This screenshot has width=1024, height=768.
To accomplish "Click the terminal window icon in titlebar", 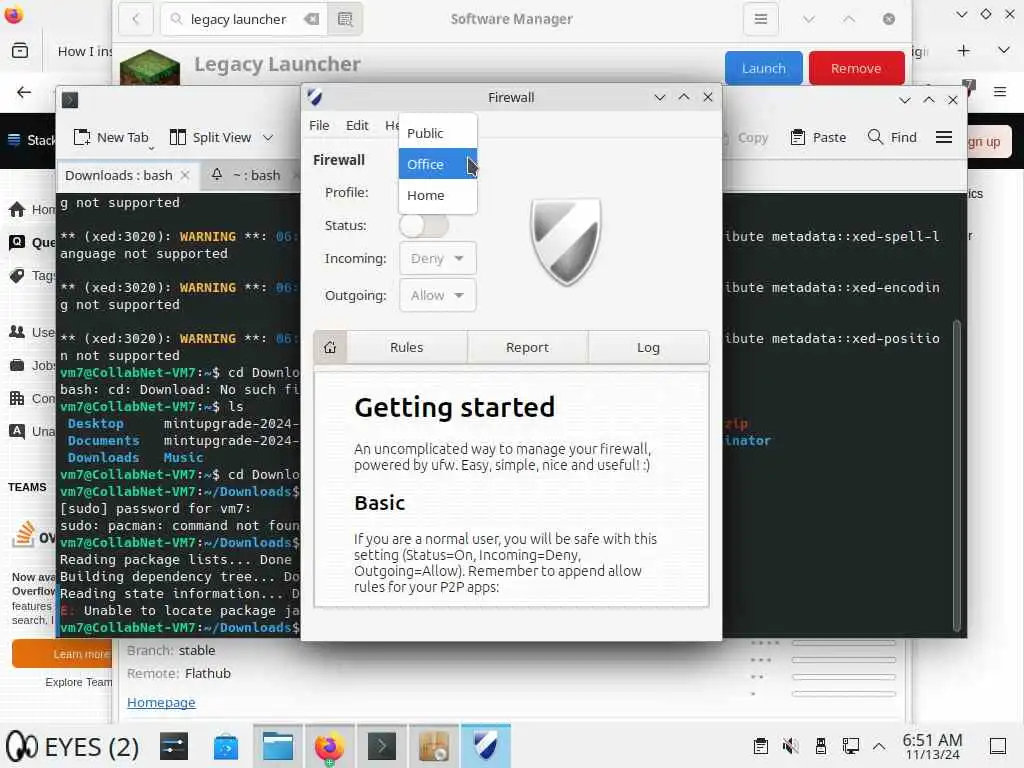I will tap(70, 100).
